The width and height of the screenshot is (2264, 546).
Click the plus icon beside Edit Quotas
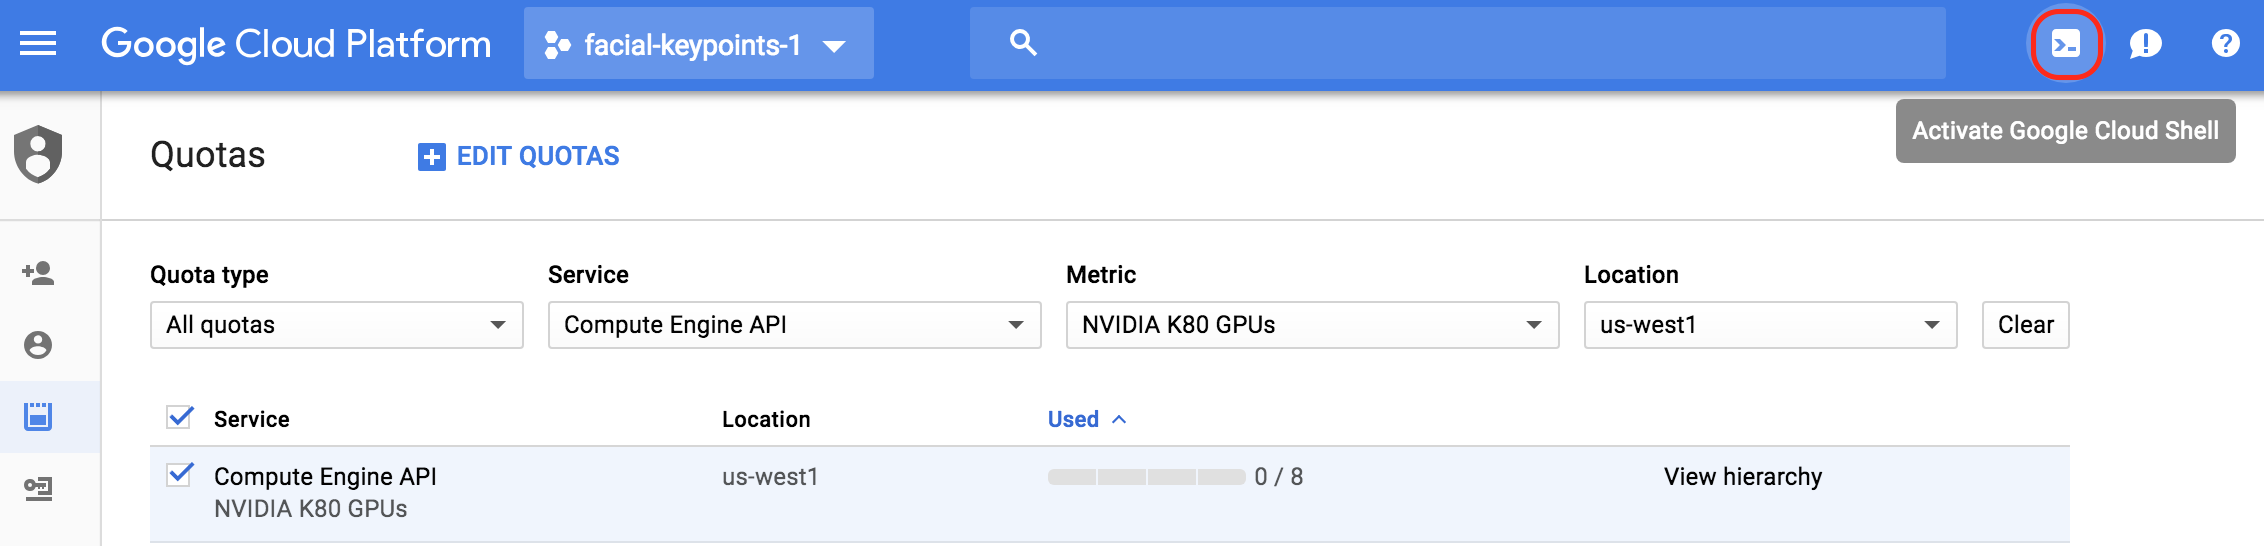pos(431,157)
